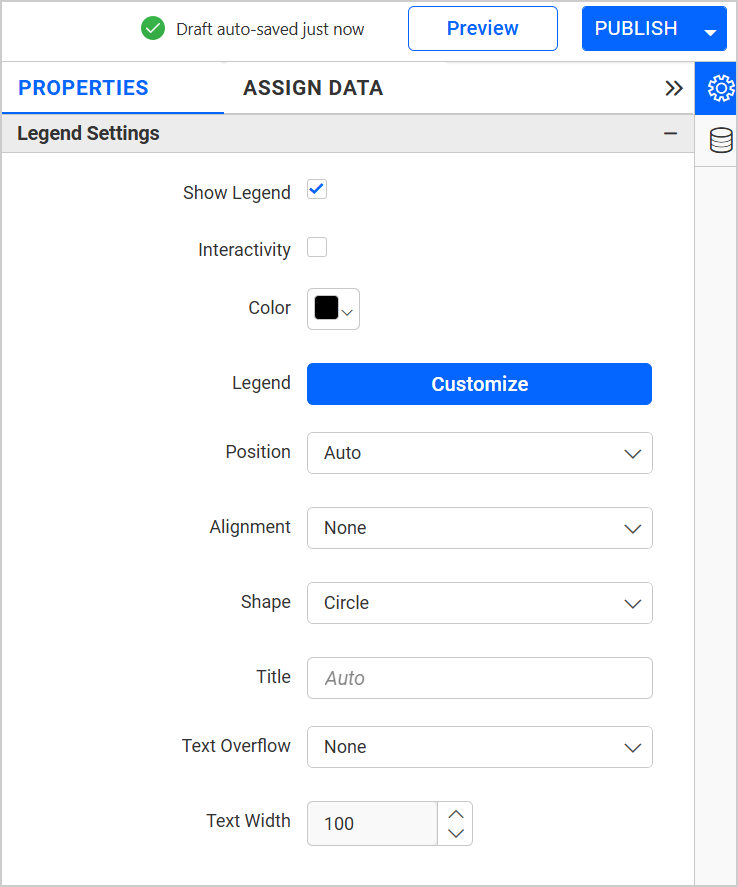738x887 pixels.
Task: Decrease Text Width with down arrow
Action: click(456, 834)
